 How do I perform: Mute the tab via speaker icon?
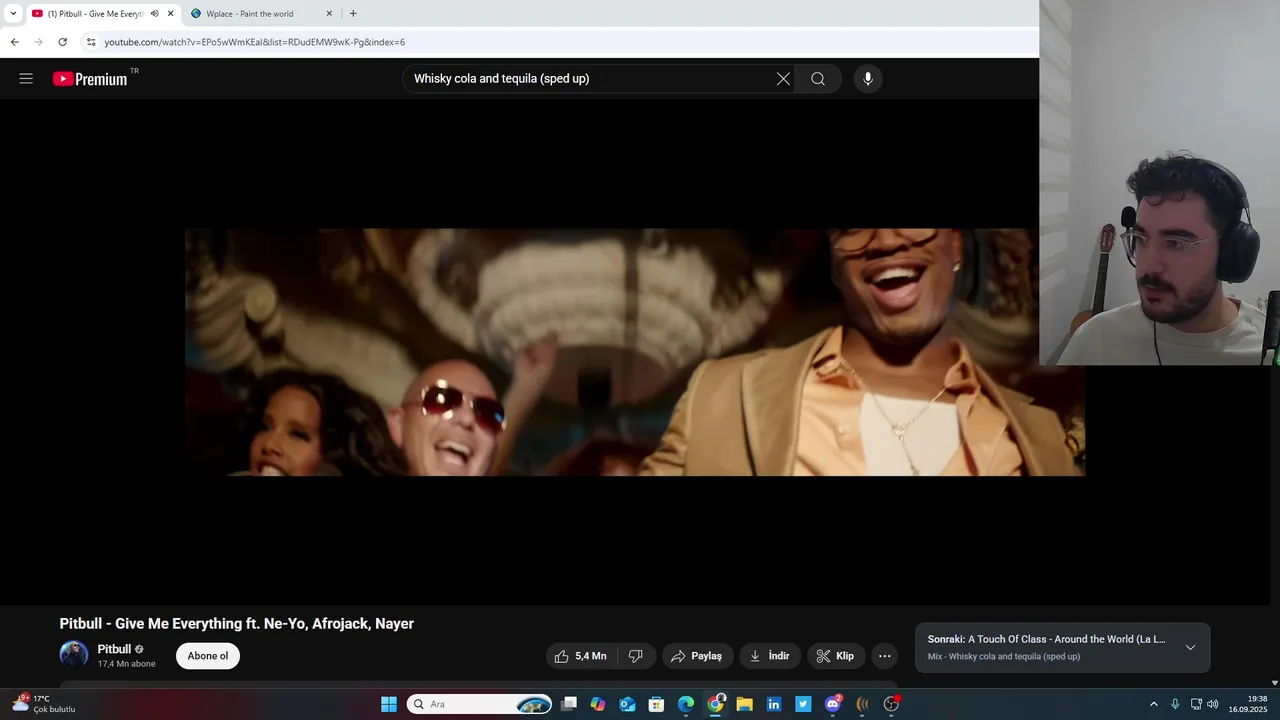154,14
